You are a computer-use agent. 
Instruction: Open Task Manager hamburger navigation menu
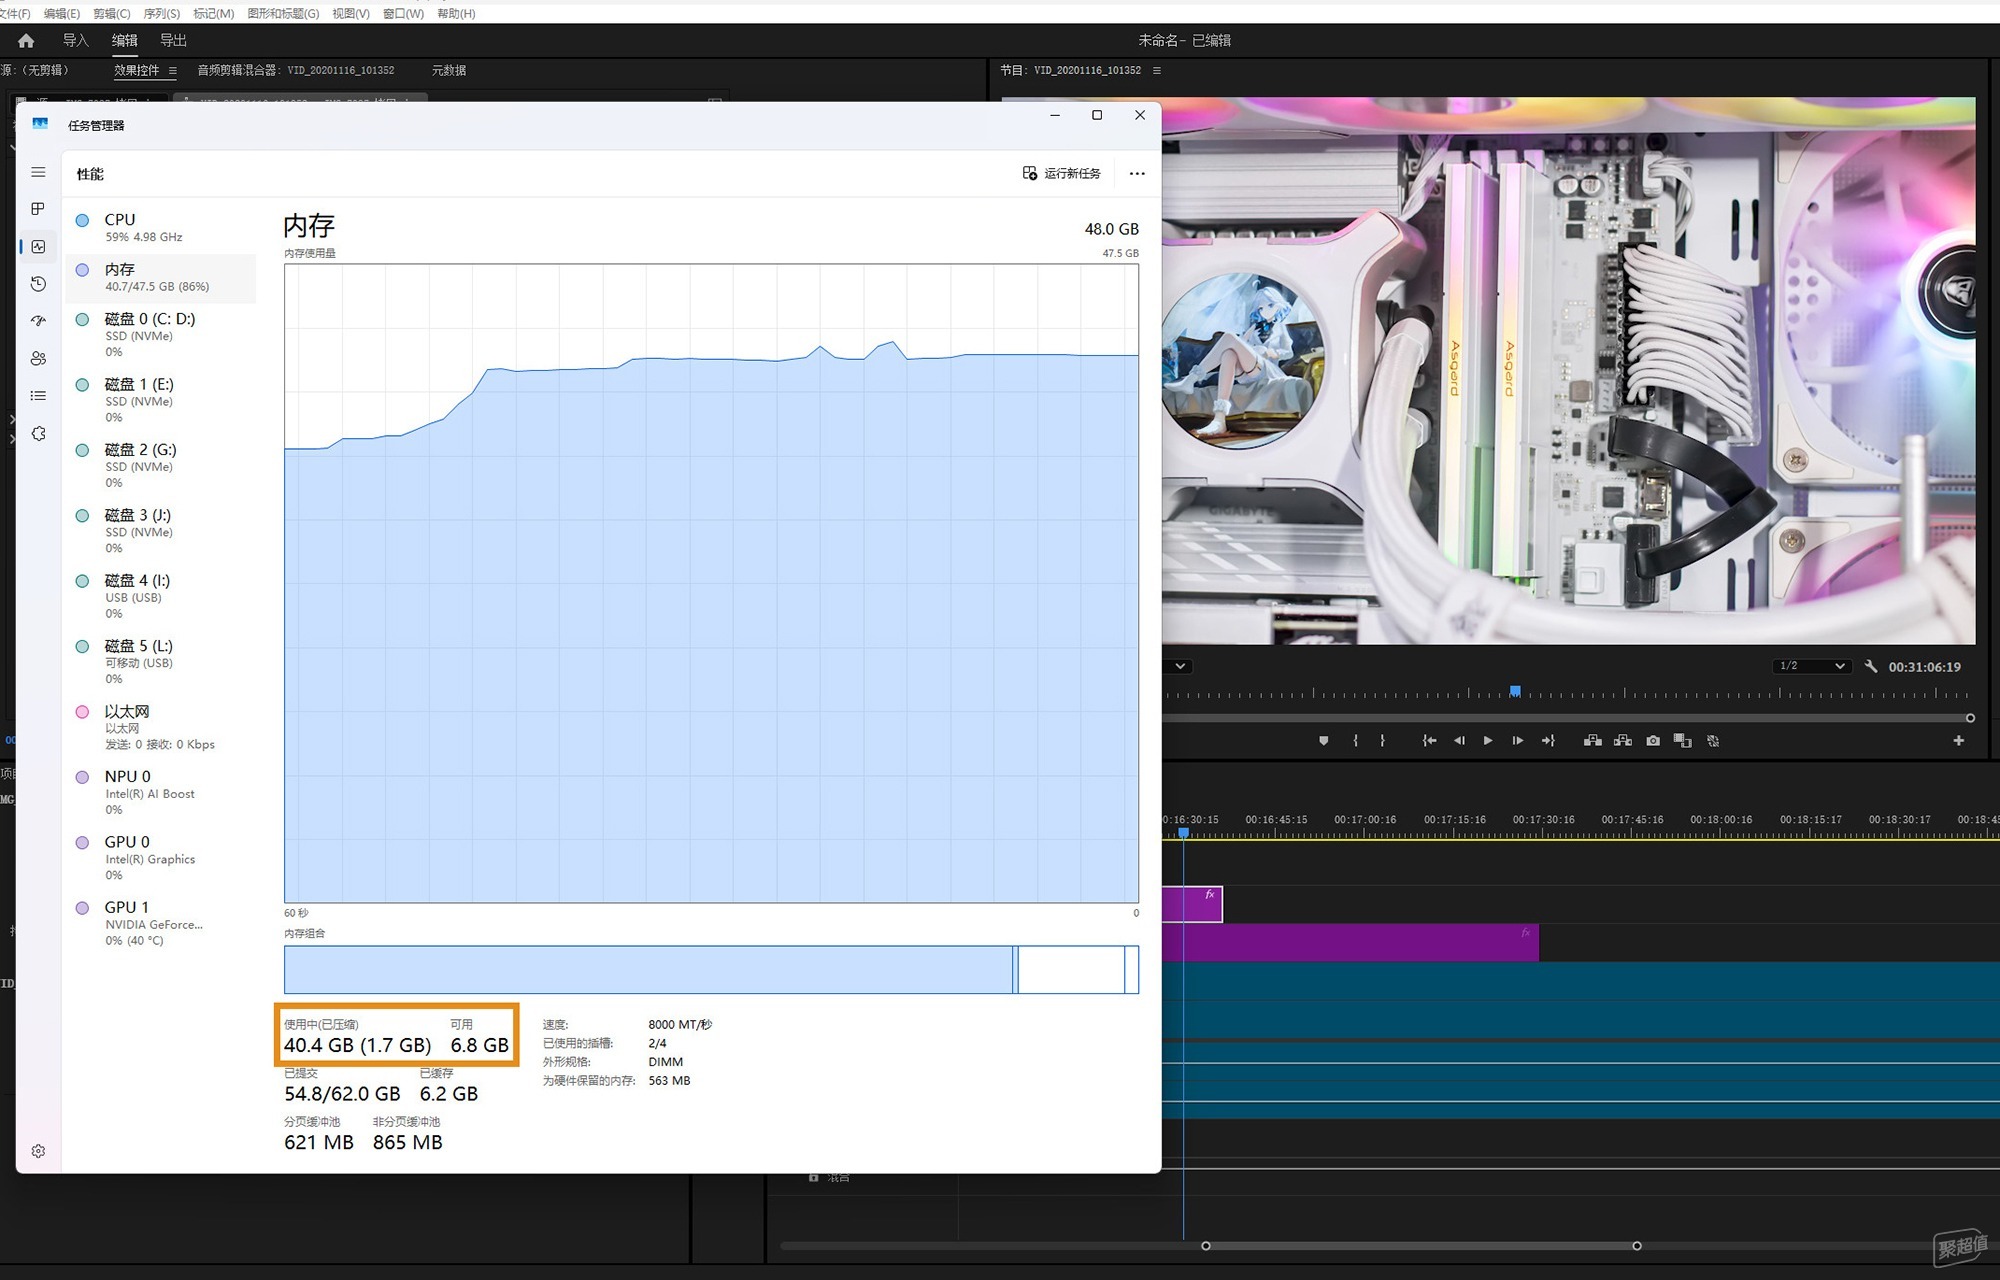(38, 172)
